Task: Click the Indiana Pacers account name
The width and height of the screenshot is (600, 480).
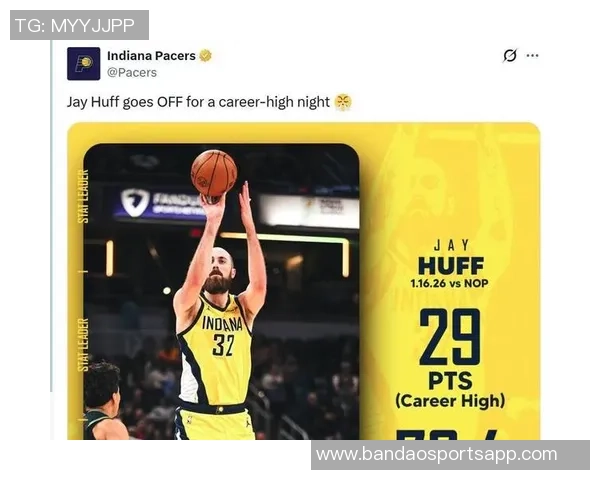Action: pos(151,56)
